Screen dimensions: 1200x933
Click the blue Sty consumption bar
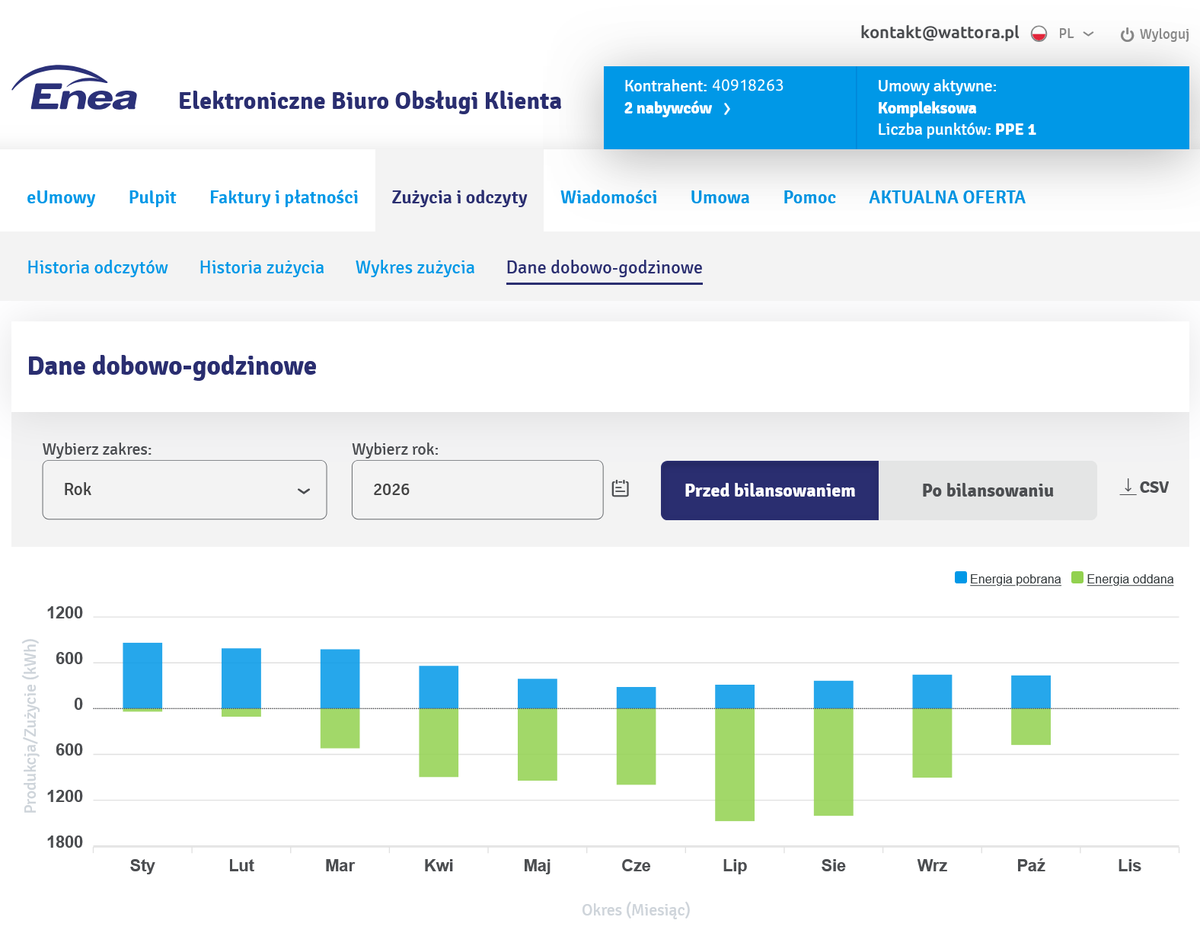coord(142,675)
